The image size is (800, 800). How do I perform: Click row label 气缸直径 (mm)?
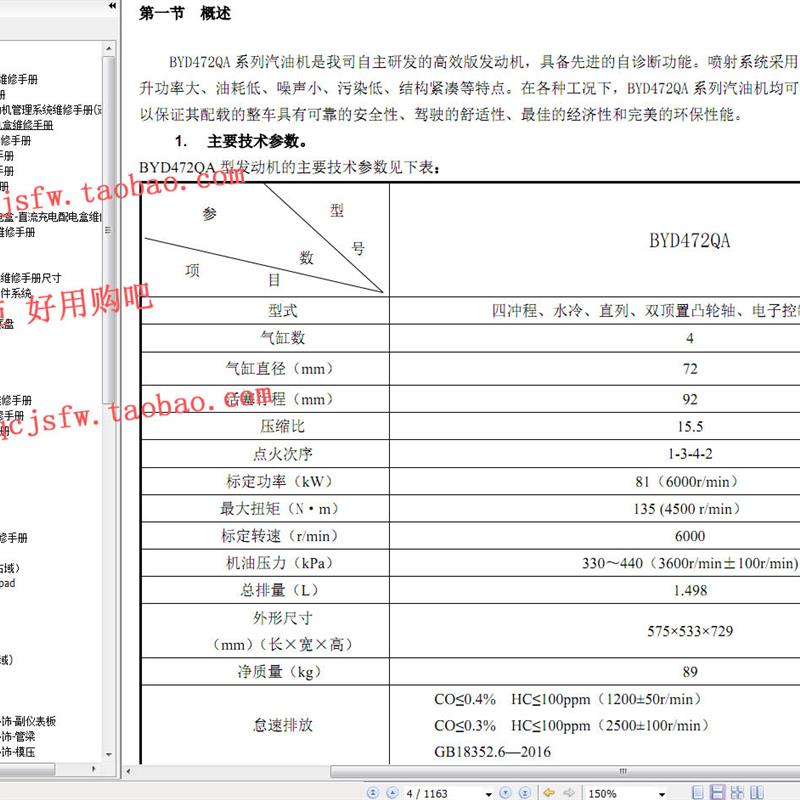pos(279,368)
